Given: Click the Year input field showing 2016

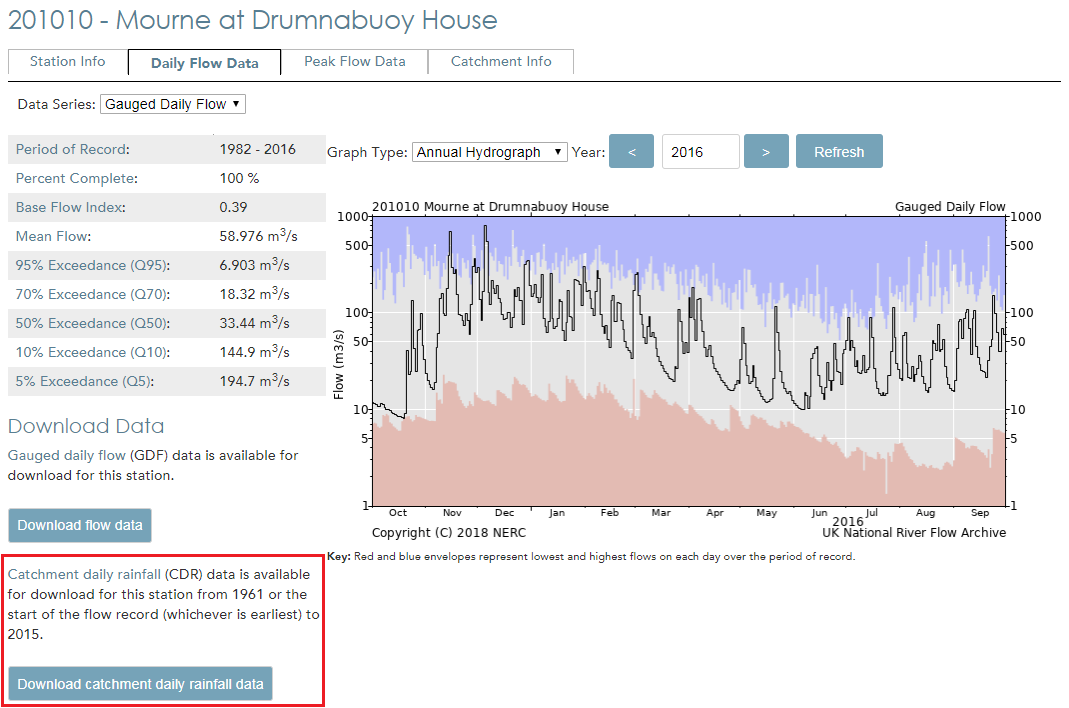Looking at the screenshot, I should pos(700,151).
